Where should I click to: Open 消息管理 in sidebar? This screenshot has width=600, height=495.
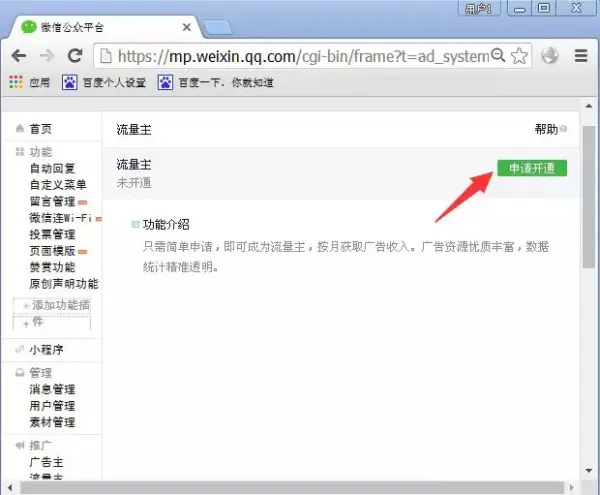coord(52,389)
